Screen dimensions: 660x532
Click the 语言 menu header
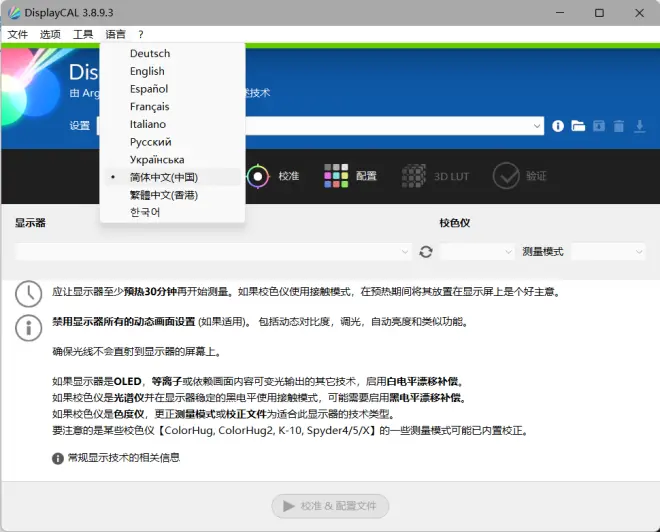115,34
